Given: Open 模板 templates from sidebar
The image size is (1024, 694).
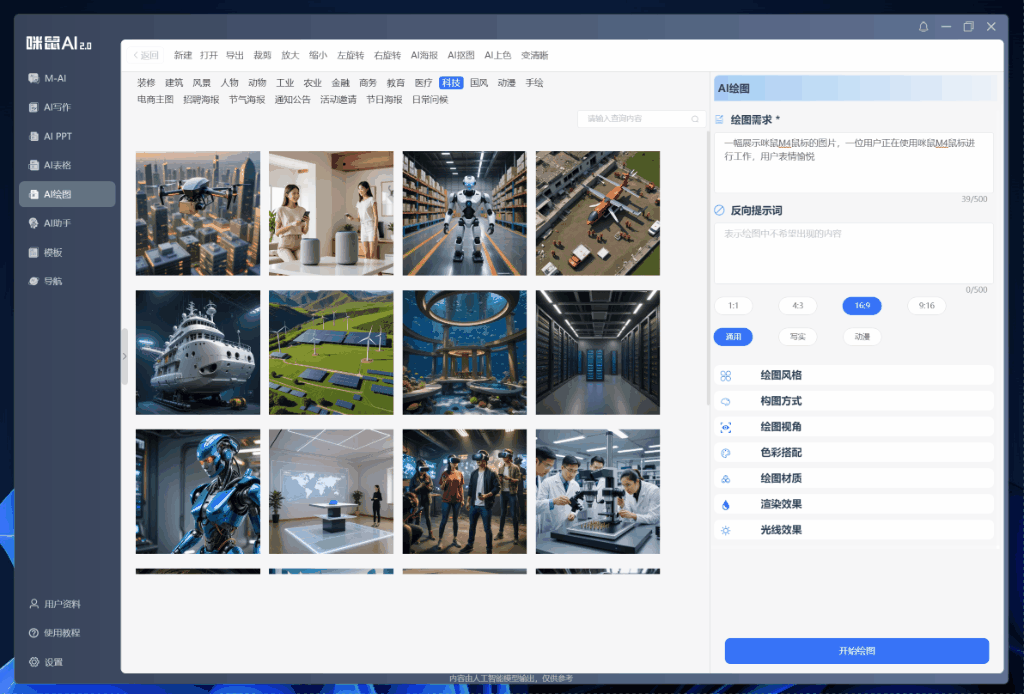Looking at the screenshot, I should tap(52, 252).
